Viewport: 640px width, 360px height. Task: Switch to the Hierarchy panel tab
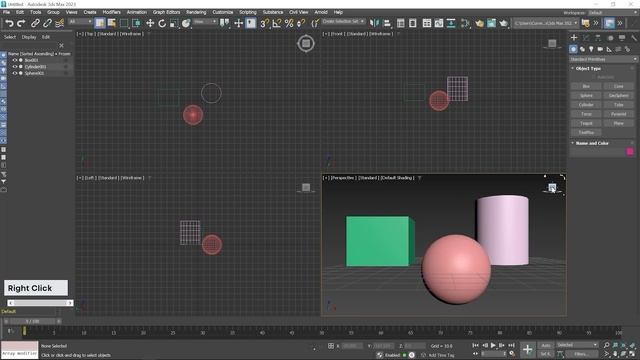tap(598, 38)
